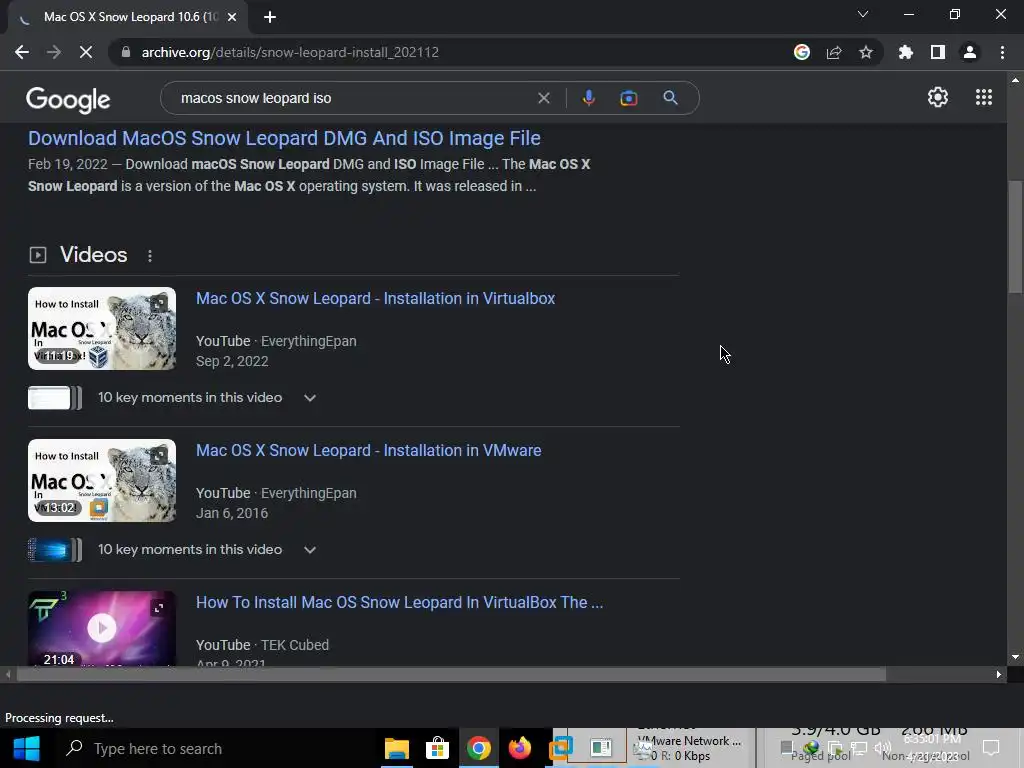Go to the Google homepage logo

[x=68, y=99]
